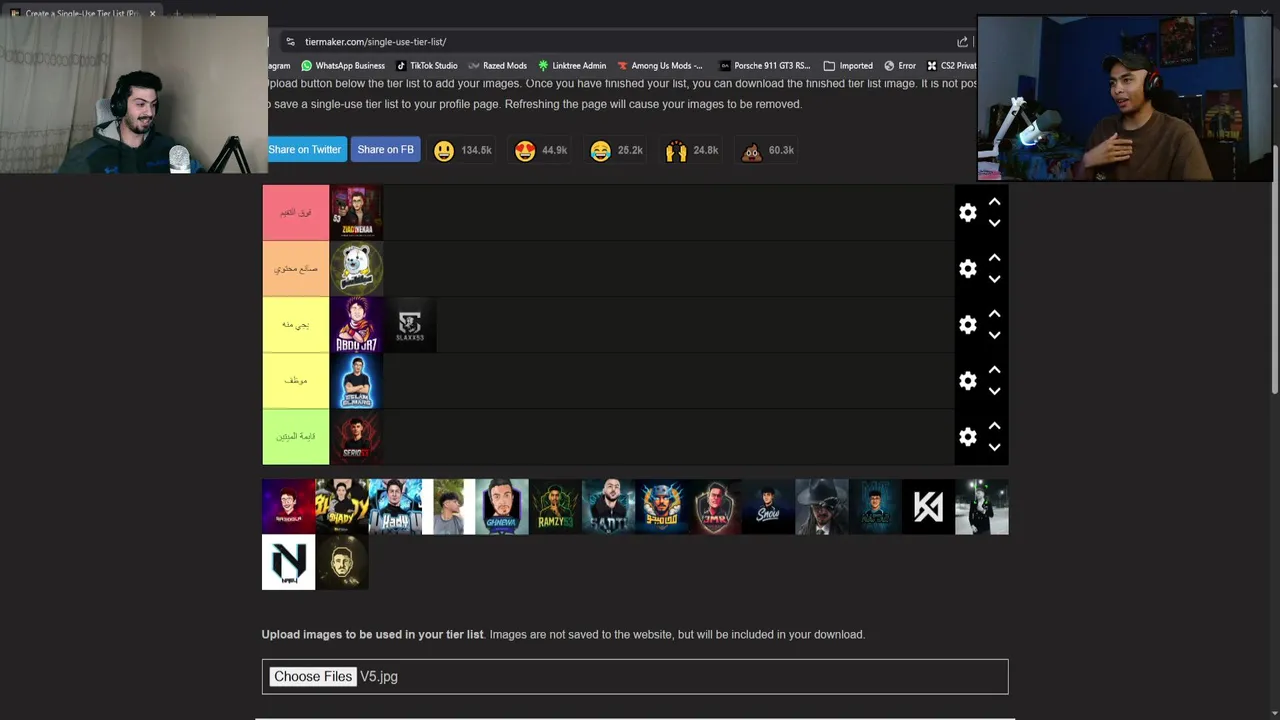The height and width of the screenshot is (720, 1280).
Task: Pick the gold face logo image
Action: [342, 562]
